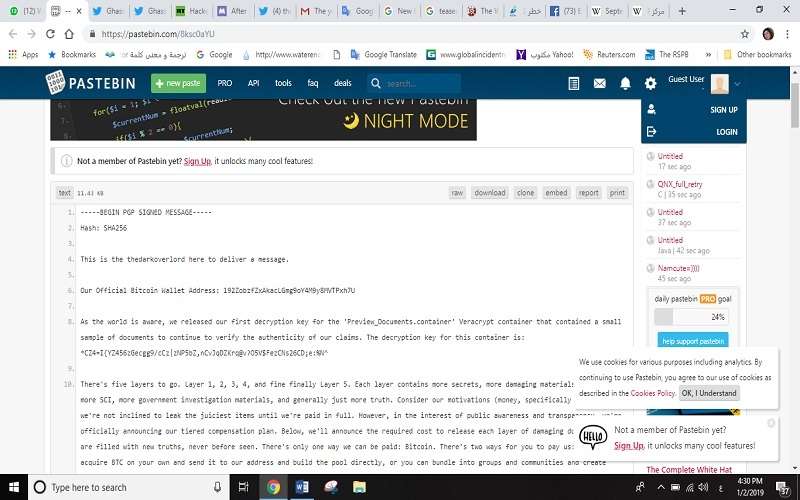Click the Windows taskbar search box

coord(129,487)
